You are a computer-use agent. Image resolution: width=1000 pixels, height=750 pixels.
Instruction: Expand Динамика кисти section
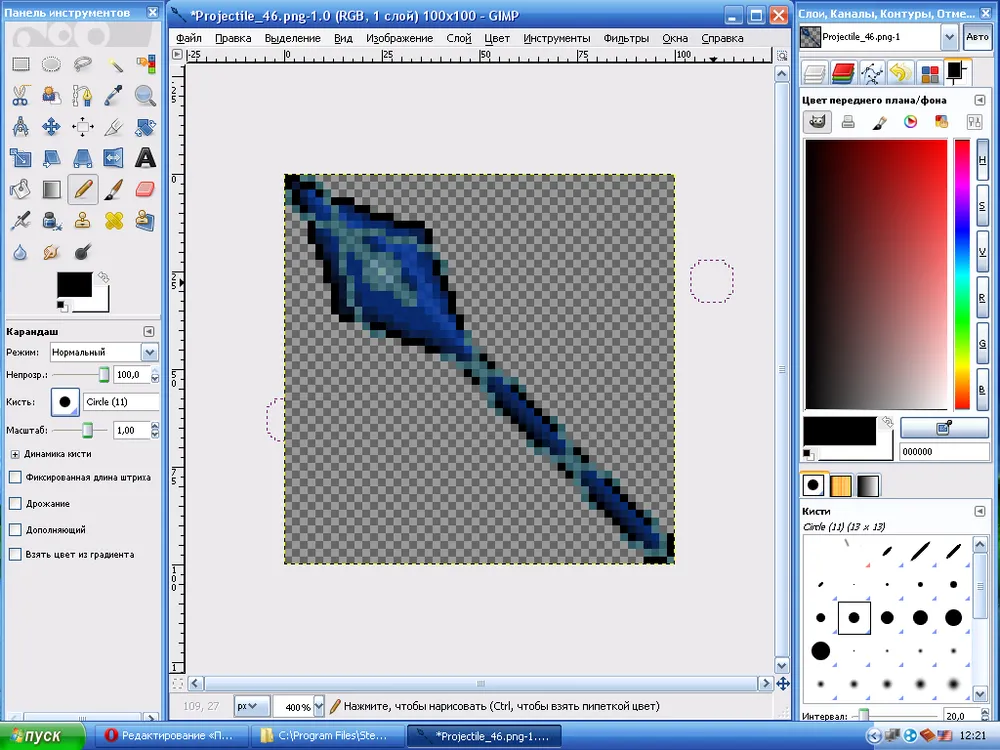pos(15,454)
